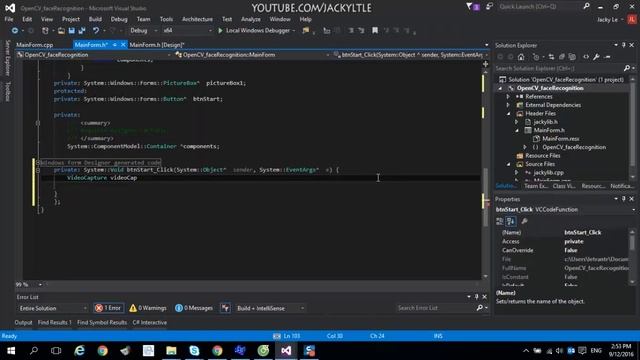Open Internet Explorer from the taskbar

(x=79, y=351)
